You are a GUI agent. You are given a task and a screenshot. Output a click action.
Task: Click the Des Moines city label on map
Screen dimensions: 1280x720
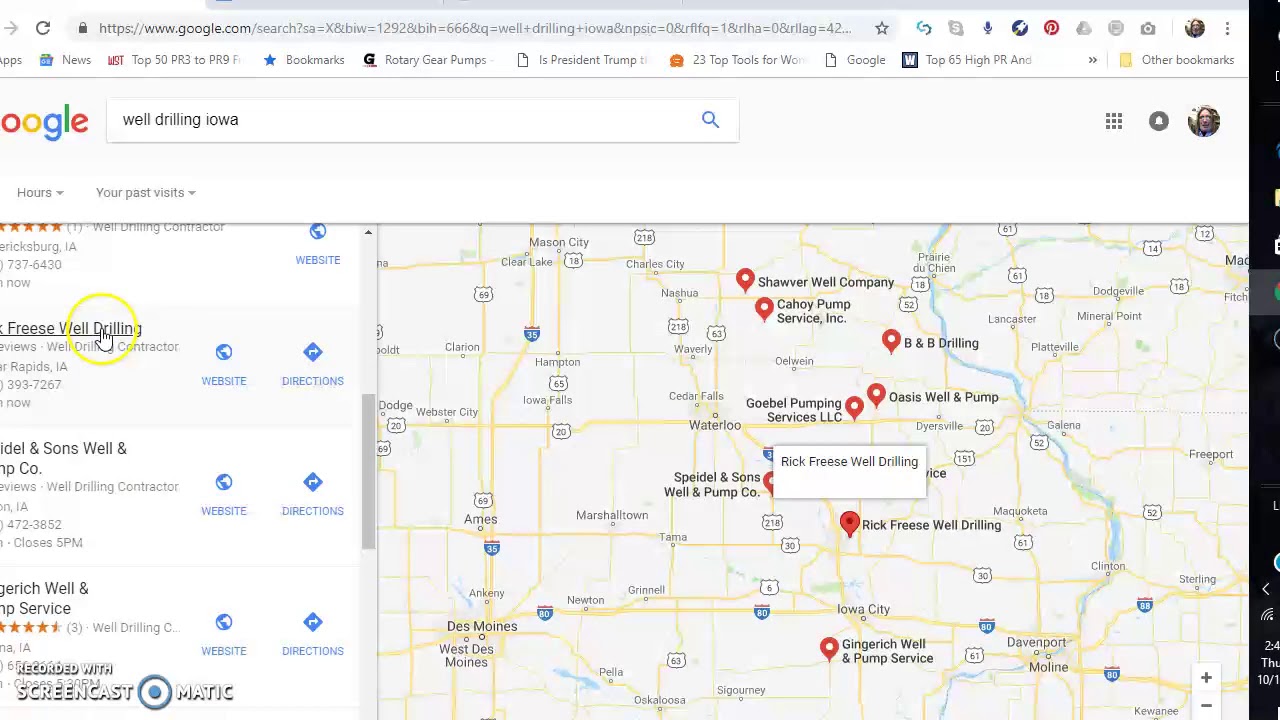tap(482, 626)
